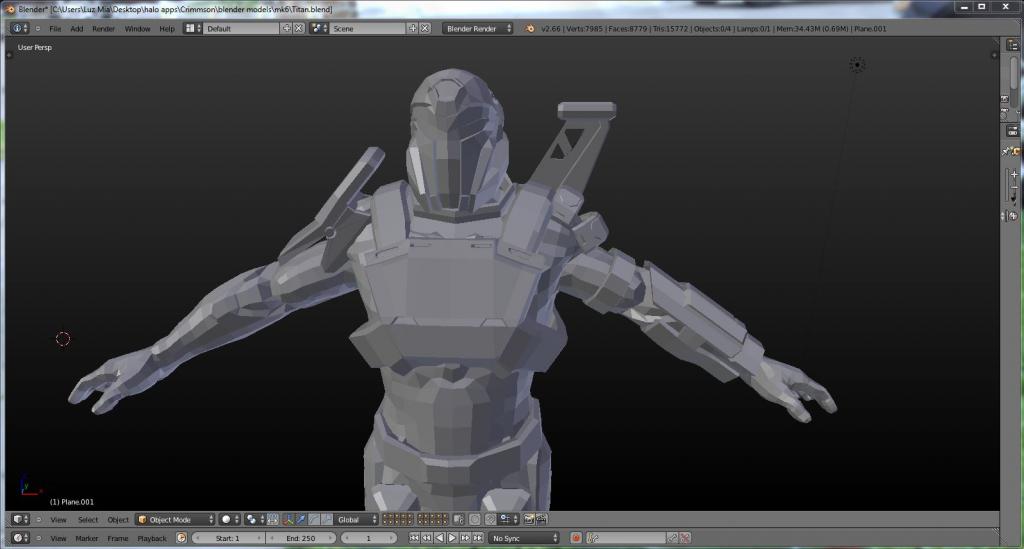This screenshot has height=549, width=1024.
Task: Delete the current Scene
Action: [x=424, y=29]
